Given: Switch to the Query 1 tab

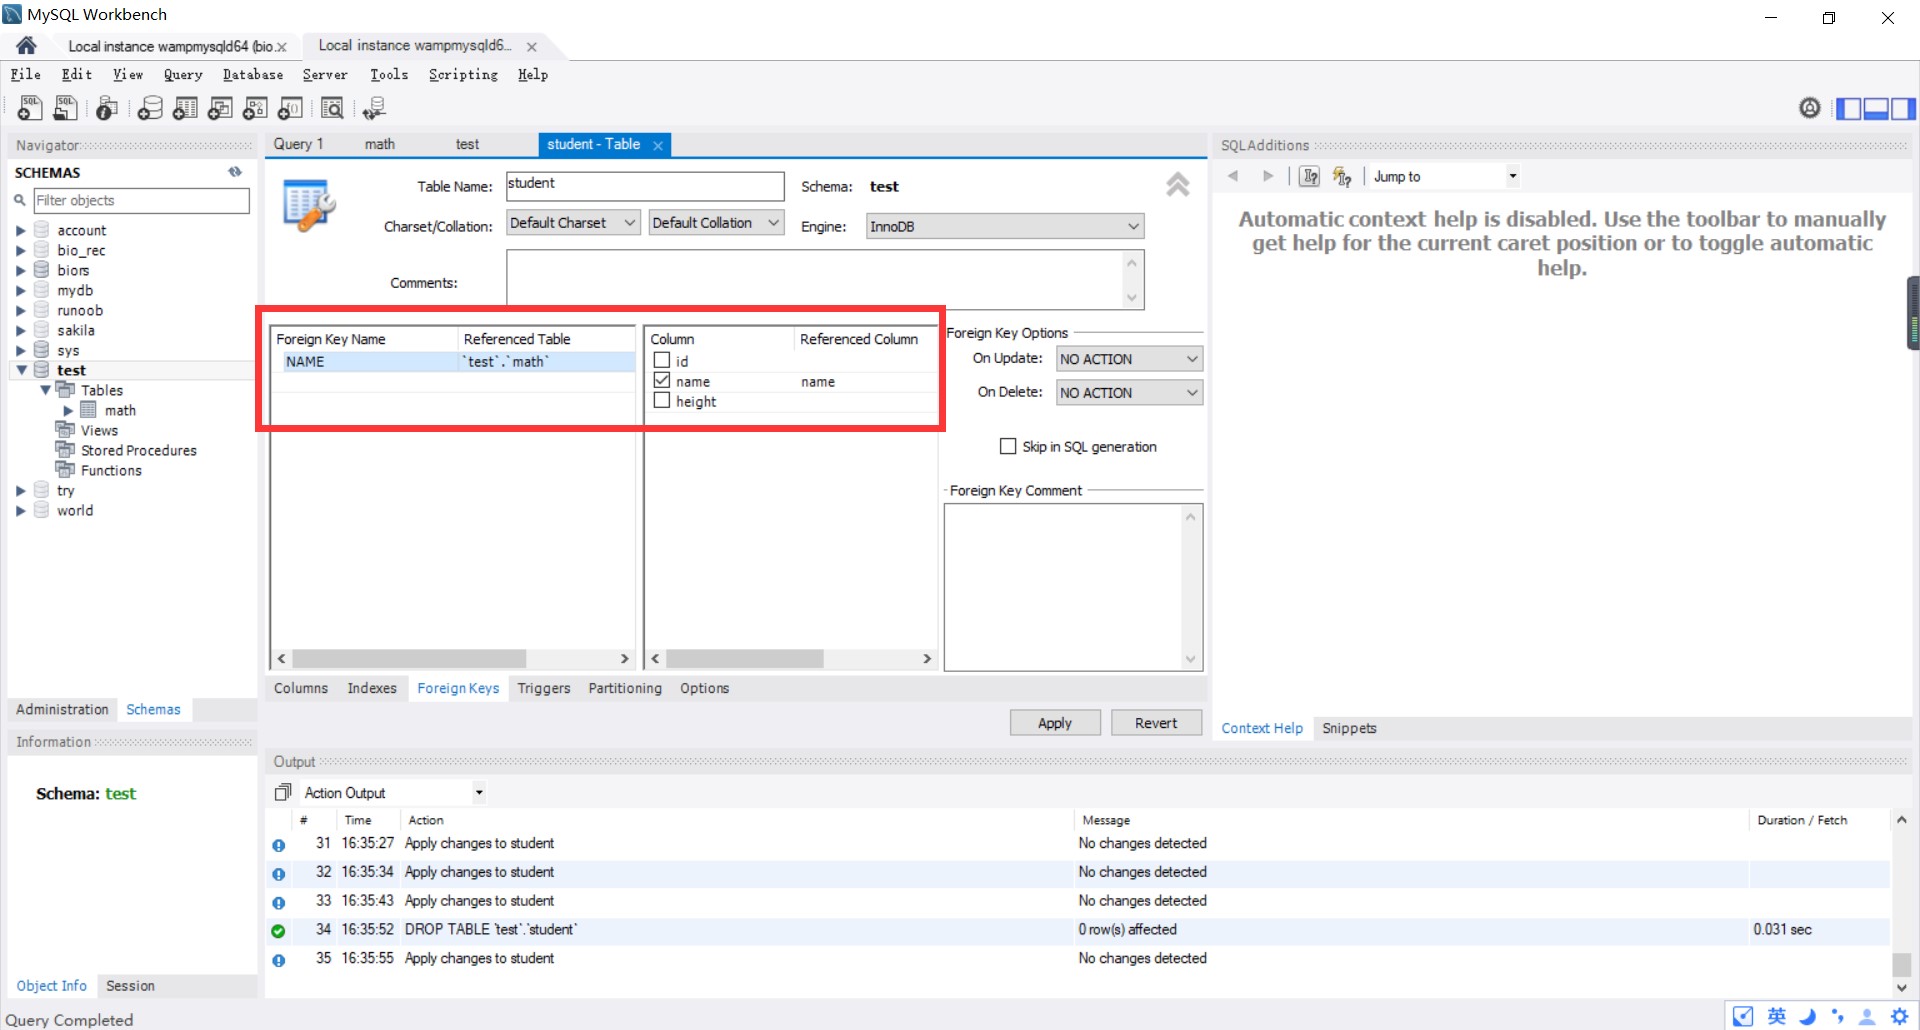Looking at the screenshot, I should (299, 144).
